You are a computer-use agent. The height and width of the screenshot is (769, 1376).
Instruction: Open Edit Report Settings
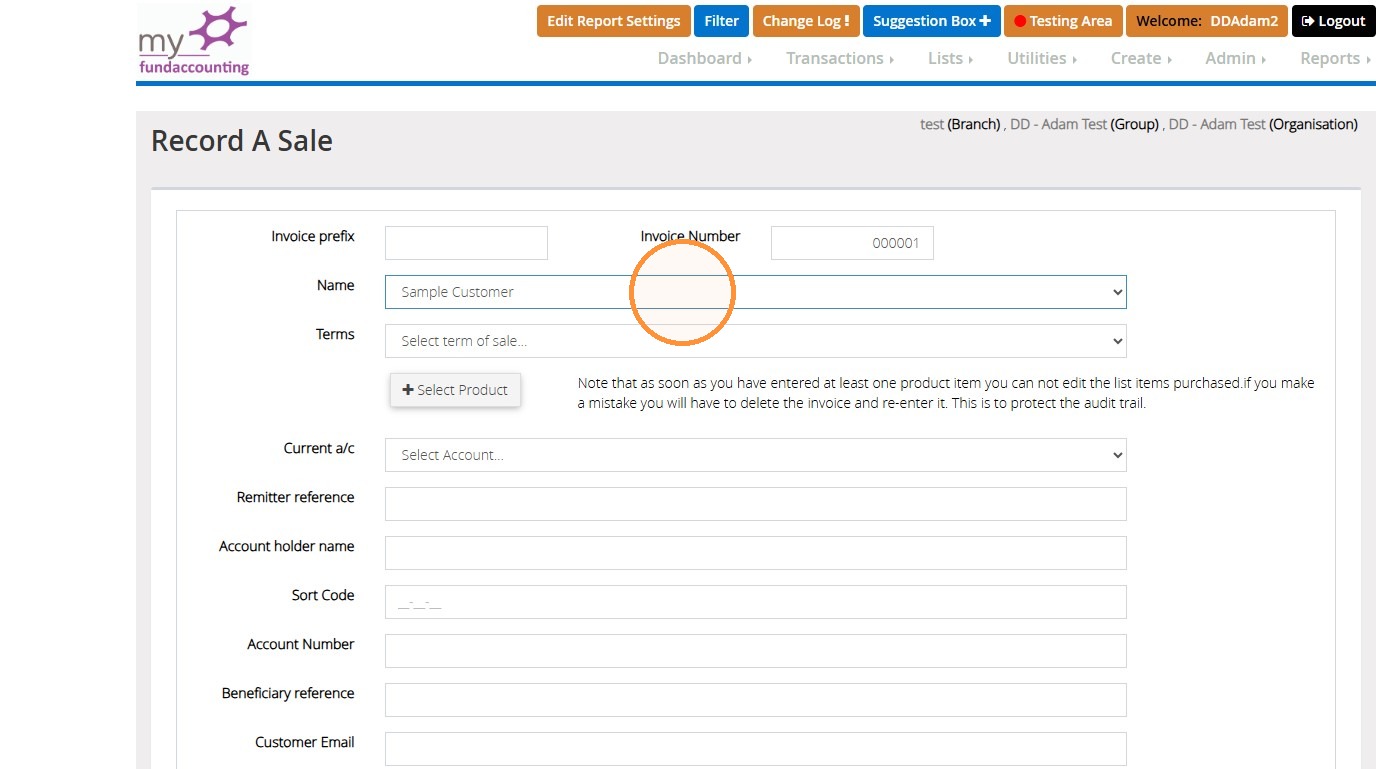(x=614, y=21)
